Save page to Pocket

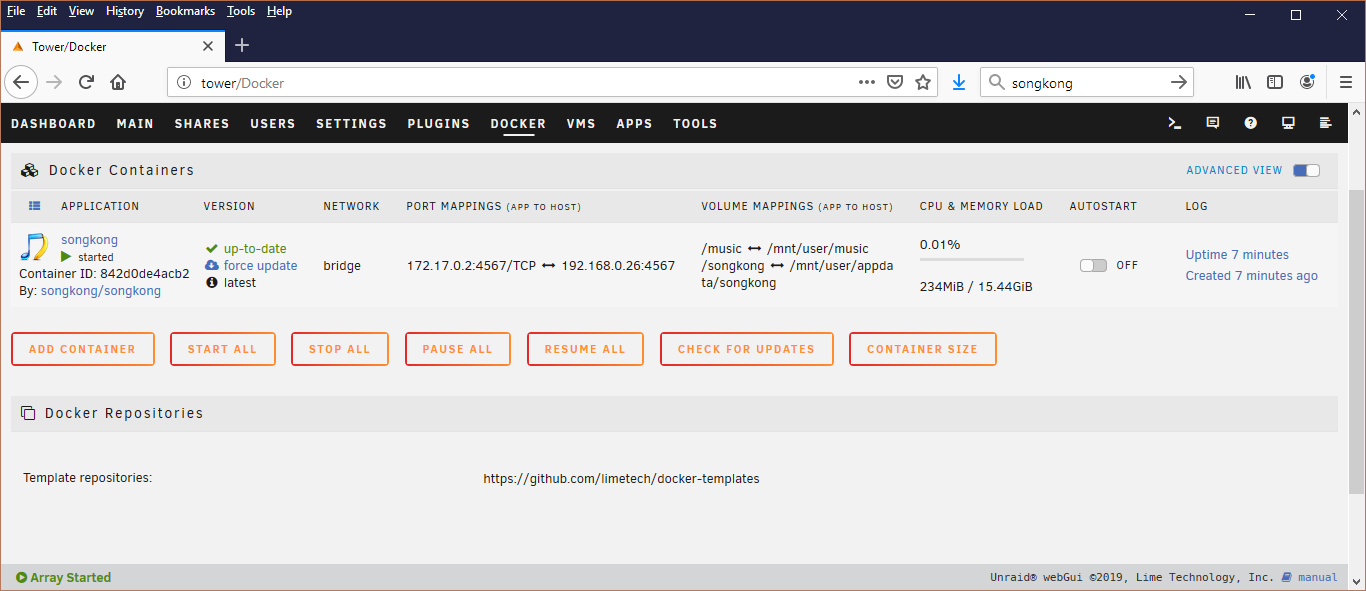896,82
